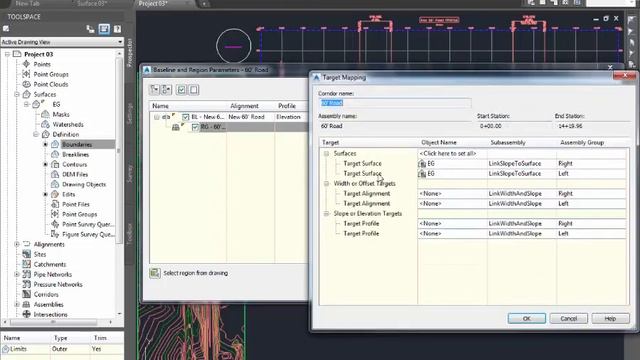This screenshot has height=360, width=640.
Task: Click the Points node icon in Prospector tree
Action: pyautogui.click(x=27, y=64)
